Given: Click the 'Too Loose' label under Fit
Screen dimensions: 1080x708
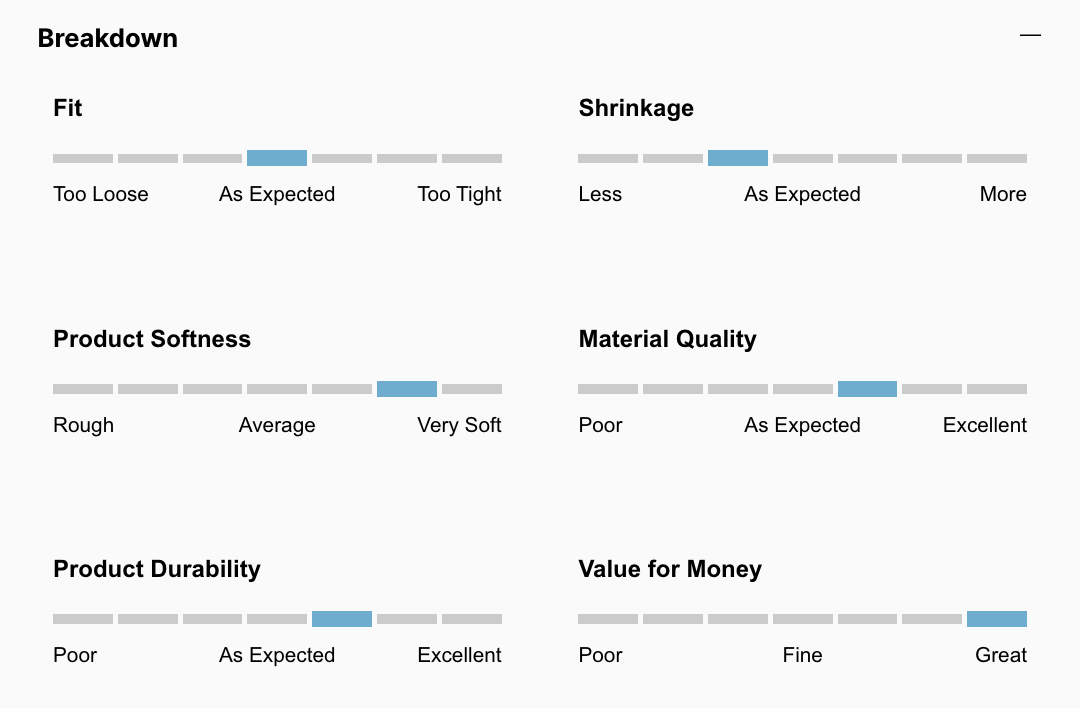Looking at the screenshot, I should (101, 194).
